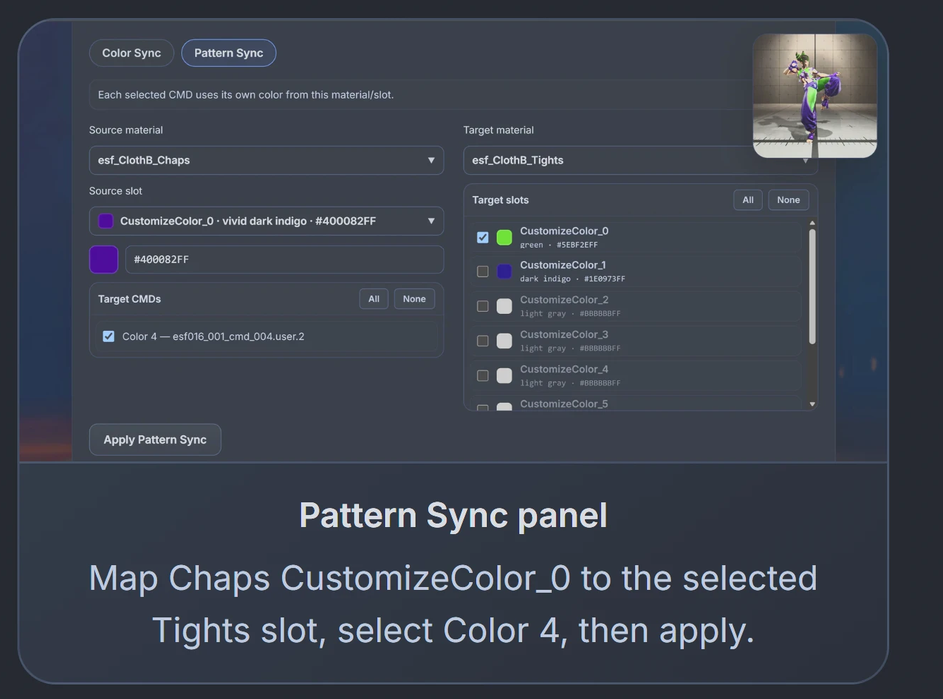The image size is (943, 699).
Task: Check the CustomizeColor_2 target slot checkbox
Action: coord(482,306)
